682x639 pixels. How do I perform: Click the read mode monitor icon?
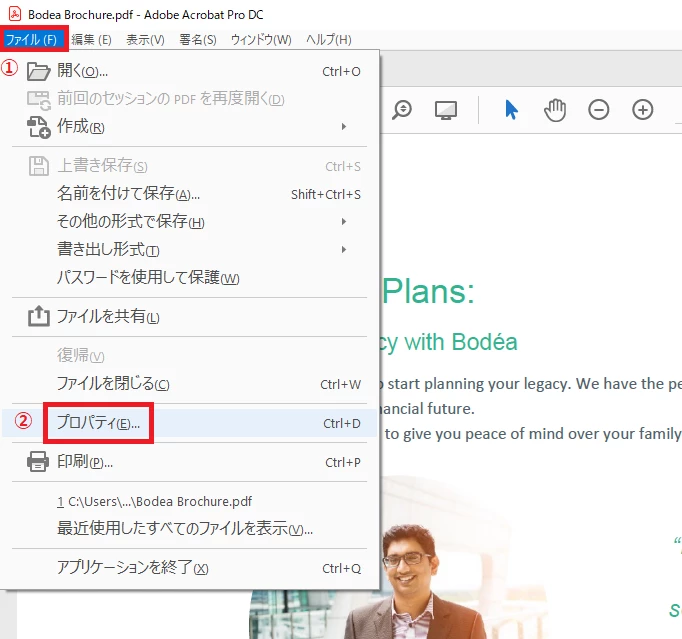tap(446, 110)
